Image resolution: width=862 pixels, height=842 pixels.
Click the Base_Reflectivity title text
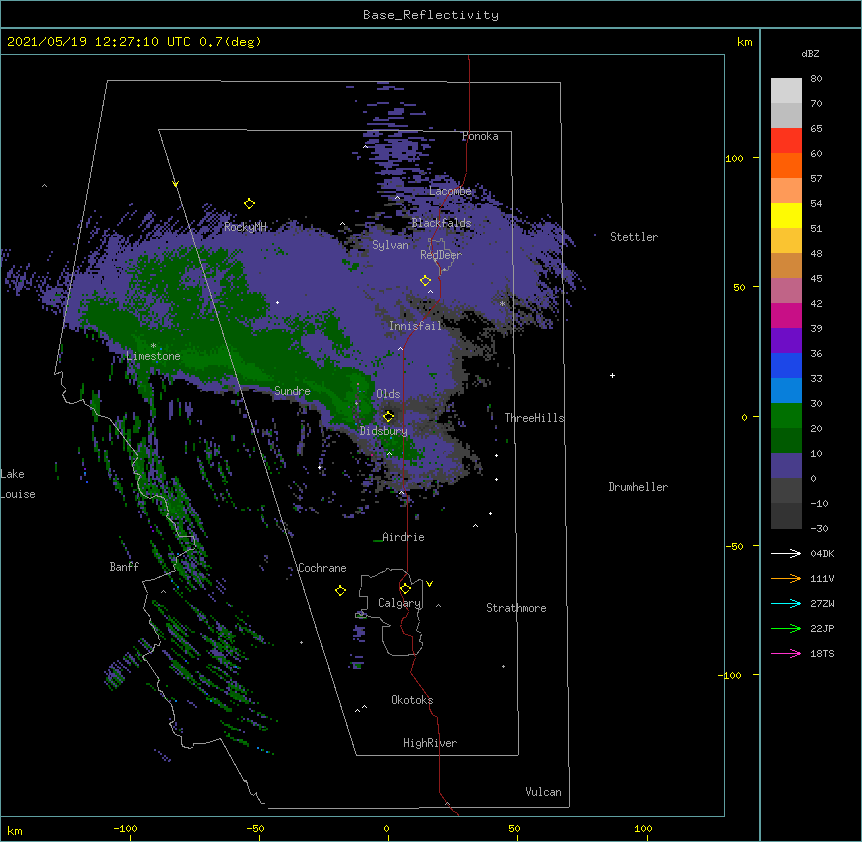(x=431, y=15)
